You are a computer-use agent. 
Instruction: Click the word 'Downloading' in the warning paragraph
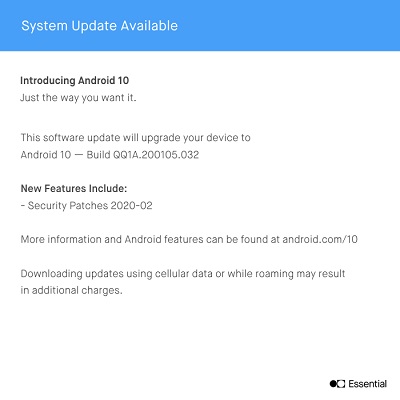[51, 274]
